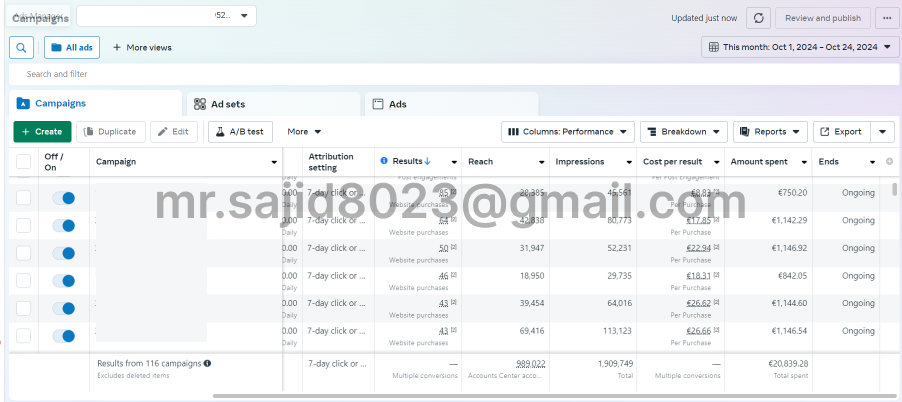The image size is (902, 402).
Task: Click the info icon beside Results header
Action: click(384, 161)
